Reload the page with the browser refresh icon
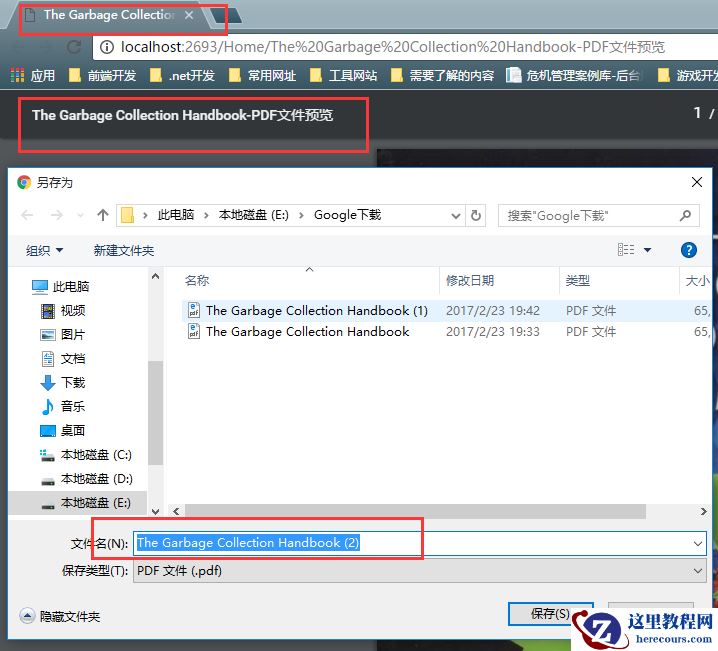The height and width of the screenshot is (651, 718). (x=73, y=47)
